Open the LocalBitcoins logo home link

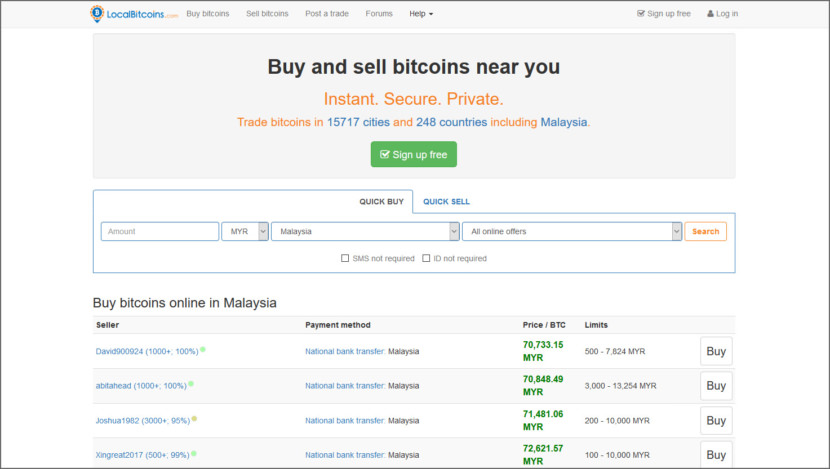point(134,14)
